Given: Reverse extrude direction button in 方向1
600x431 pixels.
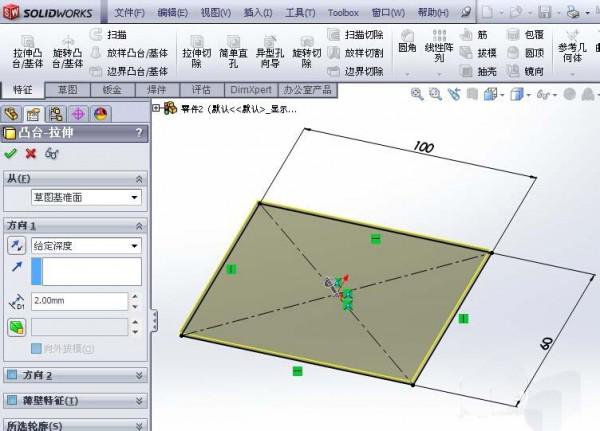Looking at the screenshot, I should [x=16, y=245].
